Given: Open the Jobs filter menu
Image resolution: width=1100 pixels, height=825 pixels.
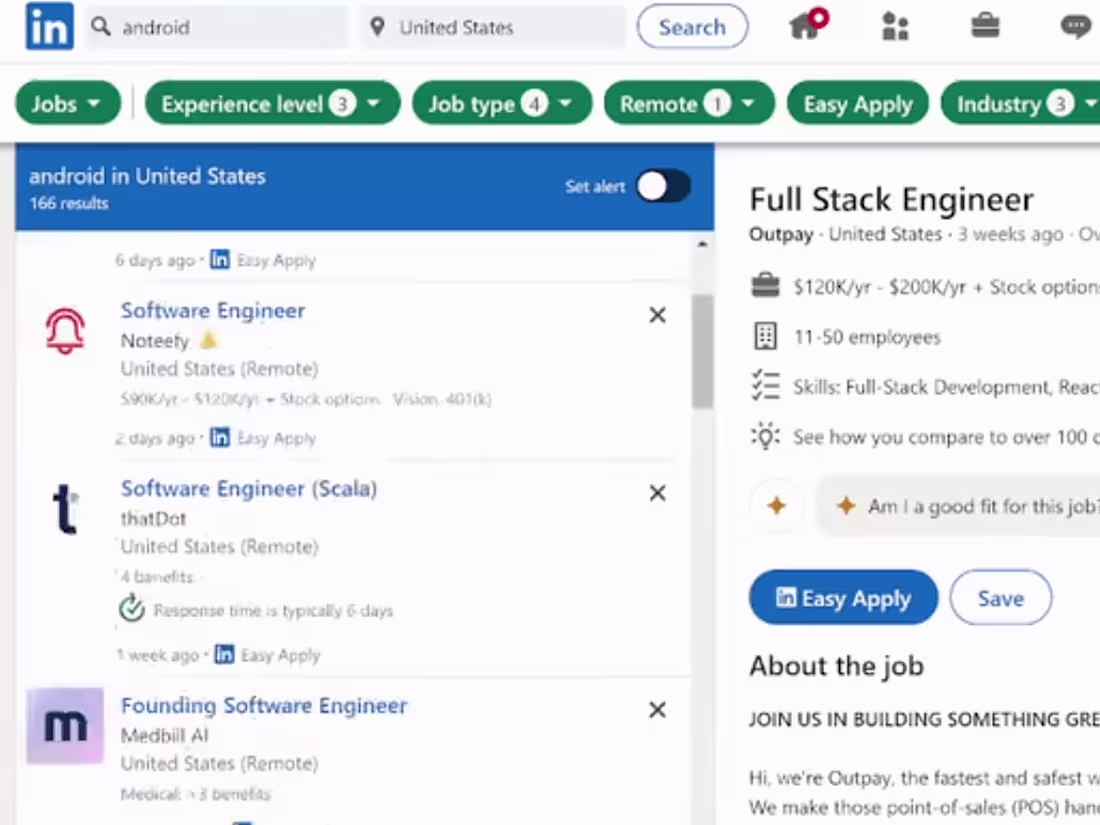Looking at the screenshot, I should pyautogui.click(x=67, y=103).
